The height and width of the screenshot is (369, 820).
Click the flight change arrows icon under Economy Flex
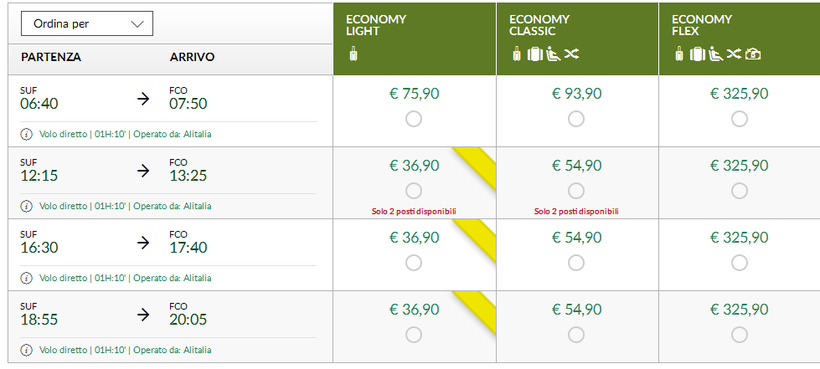click(734, 54)
